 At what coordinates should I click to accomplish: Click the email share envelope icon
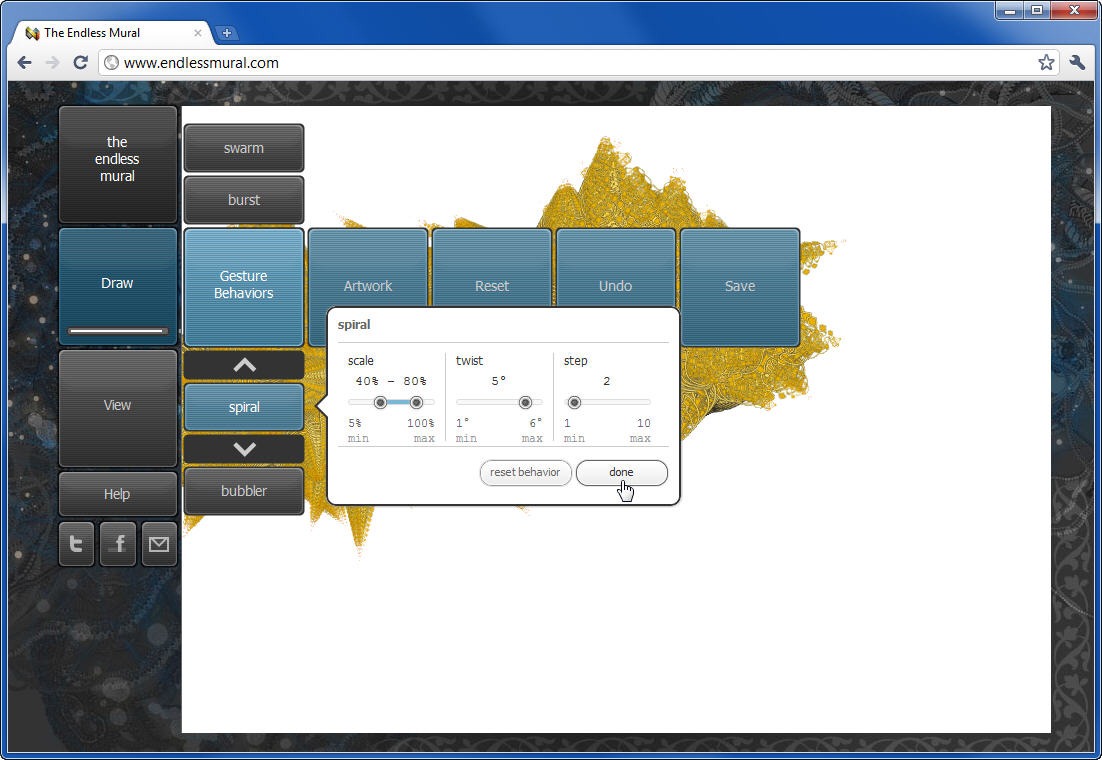[x=159, y=544]
